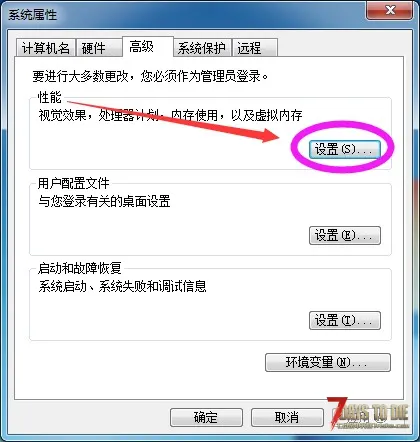Close the 系统属性 window
Screen dimensions: 420x442
tap(390, 11)
